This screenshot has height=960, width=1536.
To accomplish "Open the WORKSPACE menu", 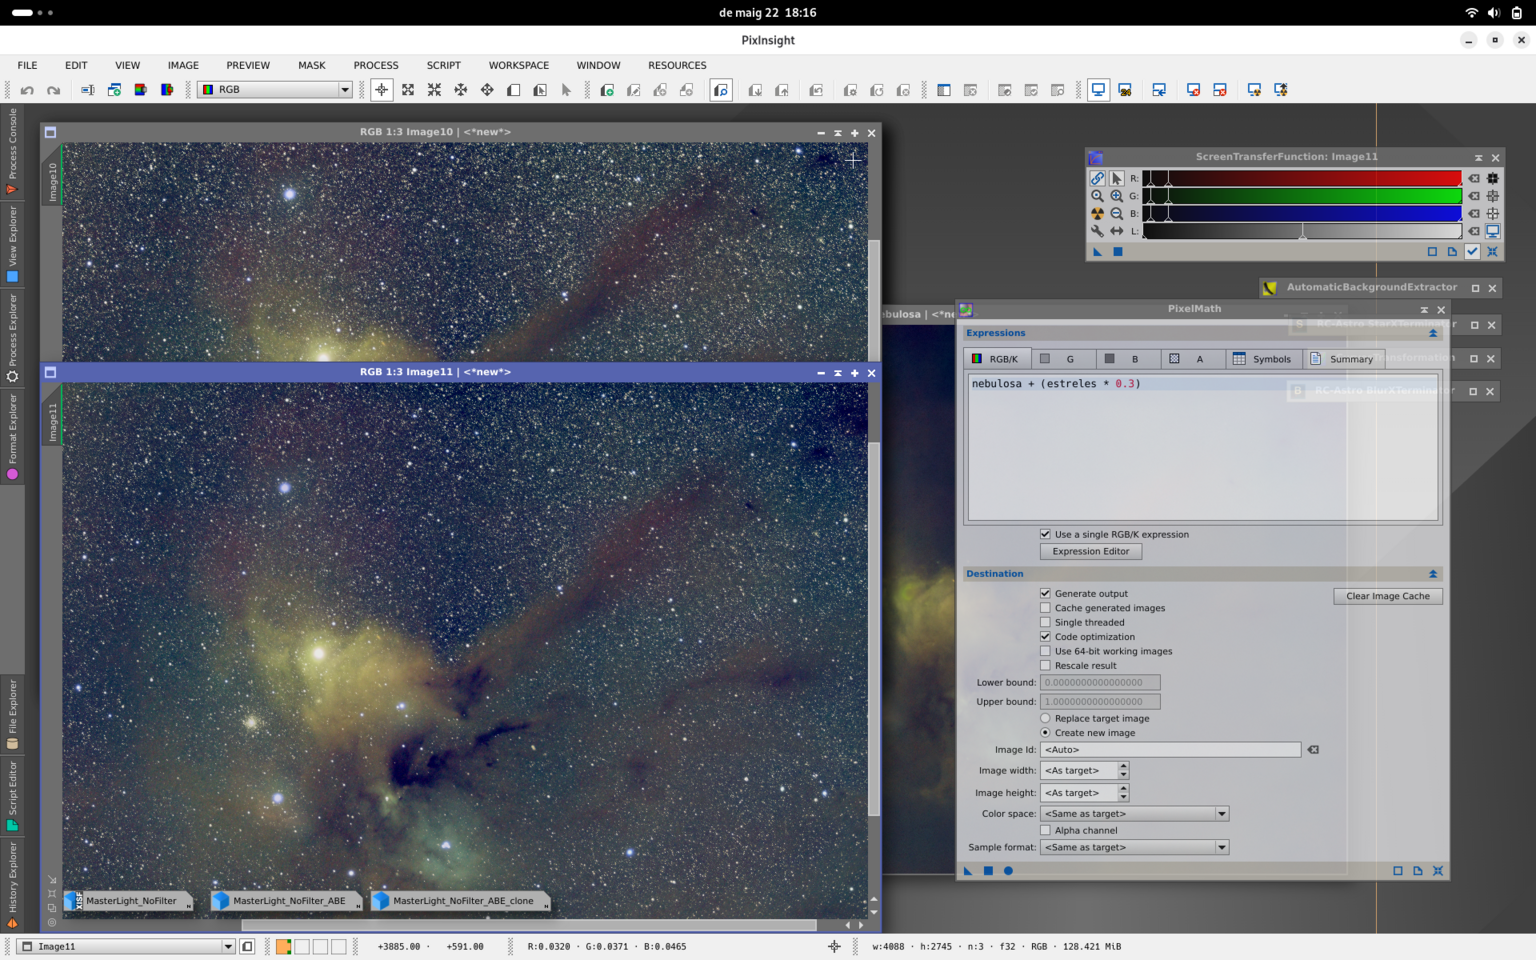I will (519, 65).
